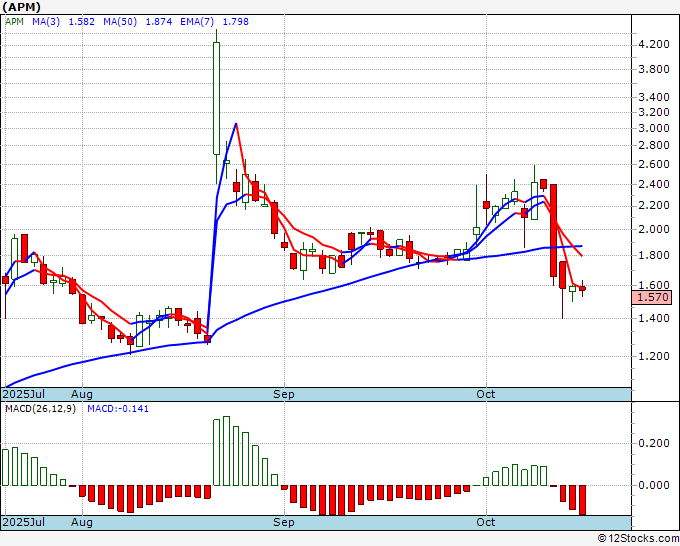This screenshot has width=680, height=546.
Task: Click Oct on the MACD timeline
Action: coord(485,522)
